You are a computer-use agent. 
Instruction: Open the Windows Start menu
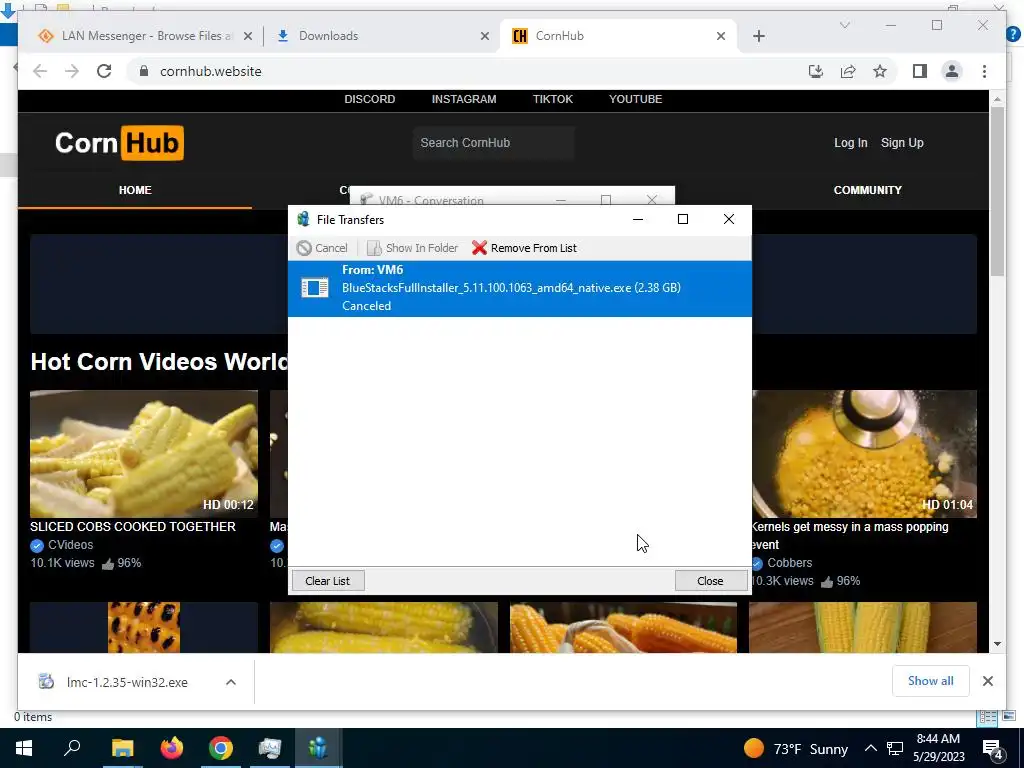(24, 748)
